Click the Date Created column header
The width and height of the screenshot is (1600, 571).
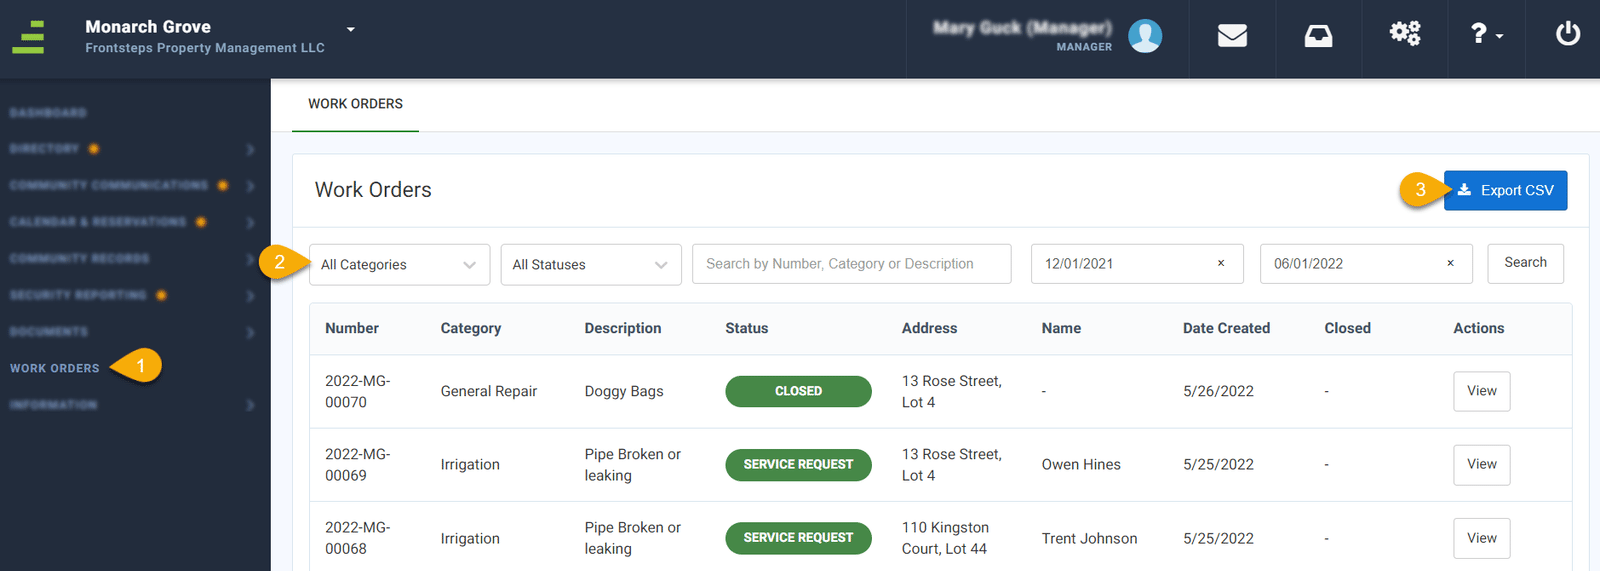tap(1226, 328)
